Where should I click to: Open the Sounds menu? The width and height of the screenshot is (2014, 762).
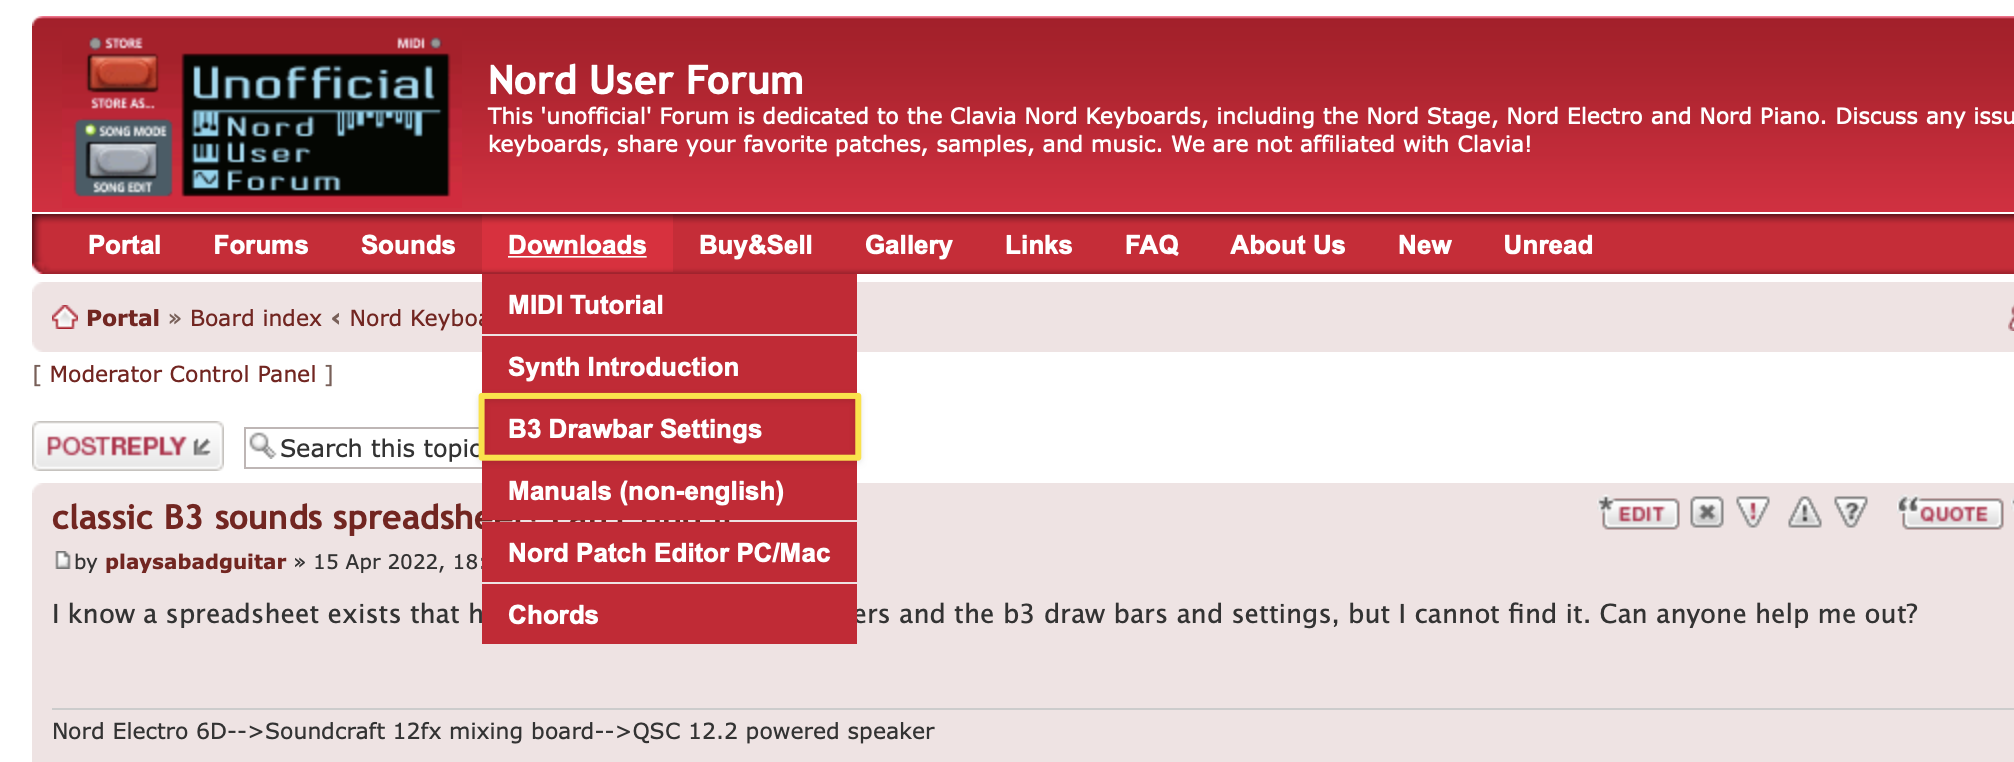(x=408, y=245)
